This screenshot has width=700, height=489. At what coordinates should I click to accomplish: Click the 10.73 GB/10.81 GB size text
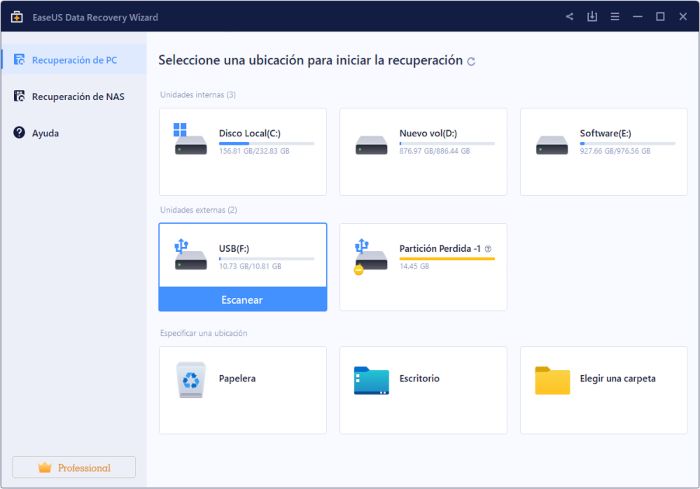[x=250, y=266]
